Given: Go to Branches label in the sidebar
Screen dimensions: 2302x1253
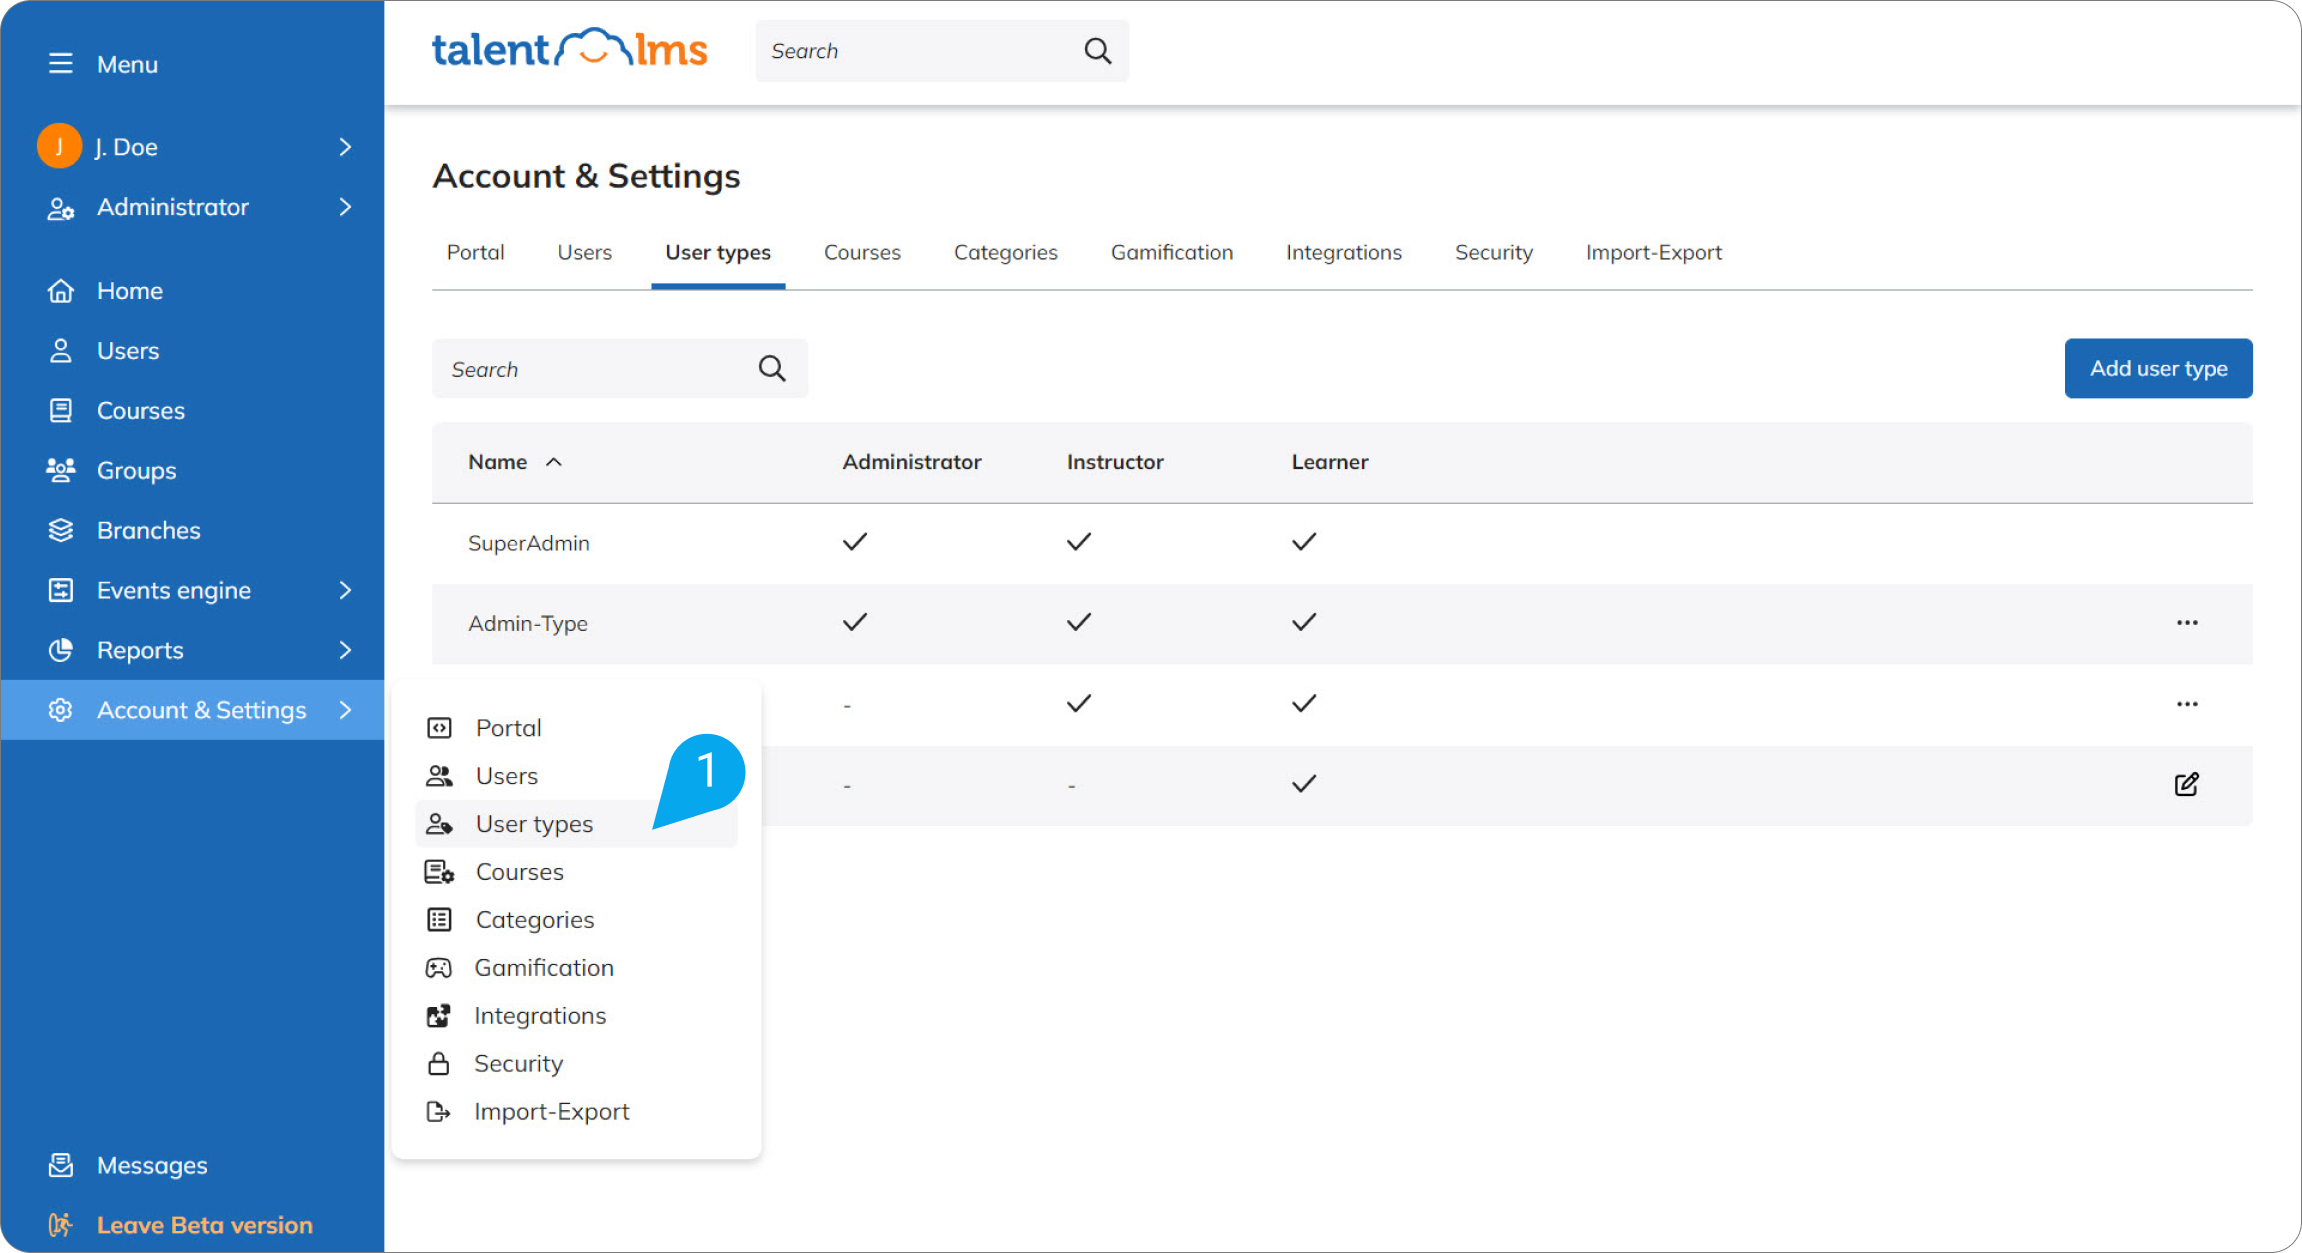Looking at the screenshot, I should [x=148, y=530].
